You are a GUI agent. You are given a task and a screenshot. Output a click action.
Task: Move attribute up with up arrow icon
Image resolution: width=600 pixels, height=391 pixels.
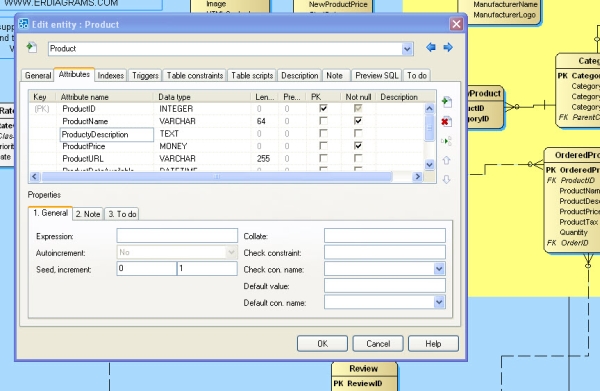446,160
